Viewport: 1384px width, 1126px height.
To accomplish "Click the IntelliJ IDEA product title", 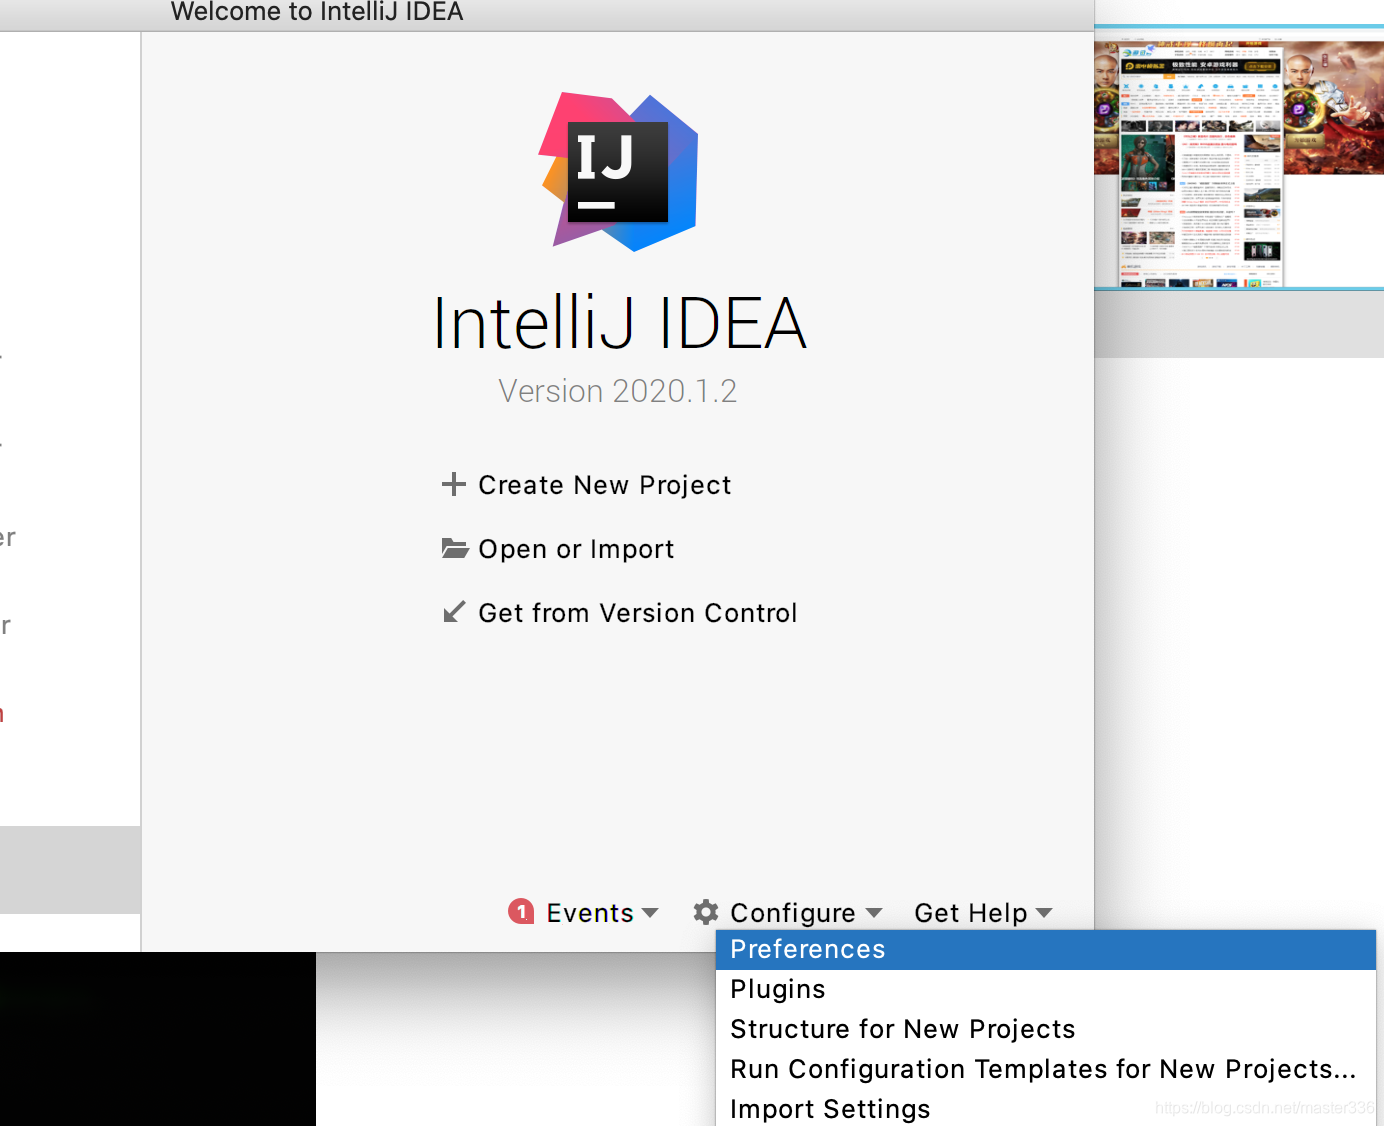I will click(x=619, y=323).
